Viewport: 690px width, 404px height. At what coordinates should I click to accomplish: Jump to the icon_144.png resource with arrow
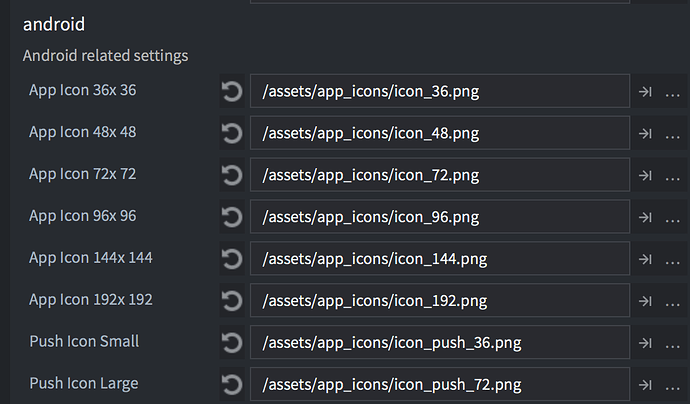pos(646,259)
